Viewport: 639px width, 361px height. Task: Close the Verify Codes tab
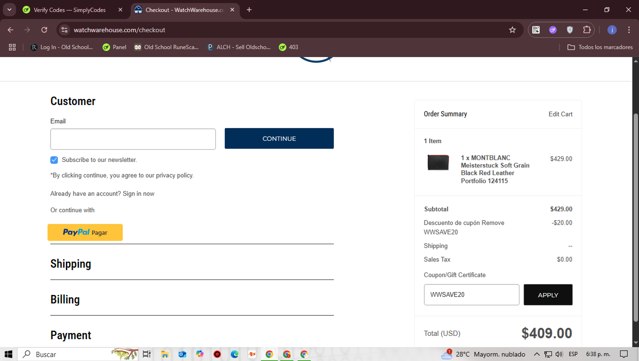pyautogui.click(x=120, y=10)
